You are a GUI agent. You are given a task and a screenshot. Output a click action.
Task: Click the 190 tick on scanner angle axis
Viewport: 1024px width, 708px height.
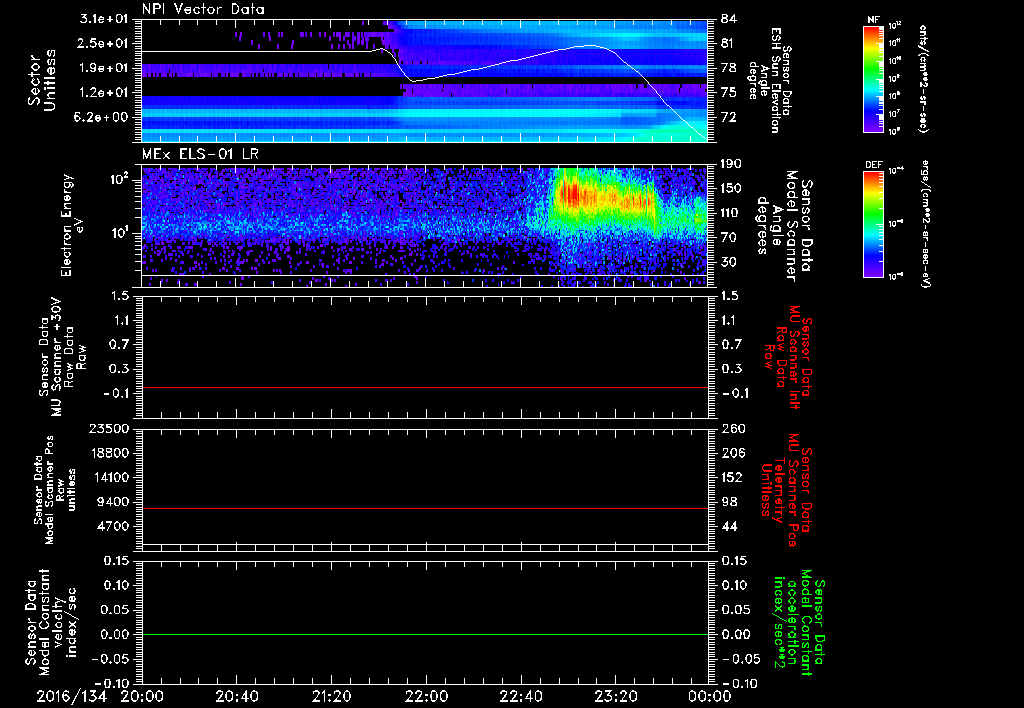click(x=730, y=164)
